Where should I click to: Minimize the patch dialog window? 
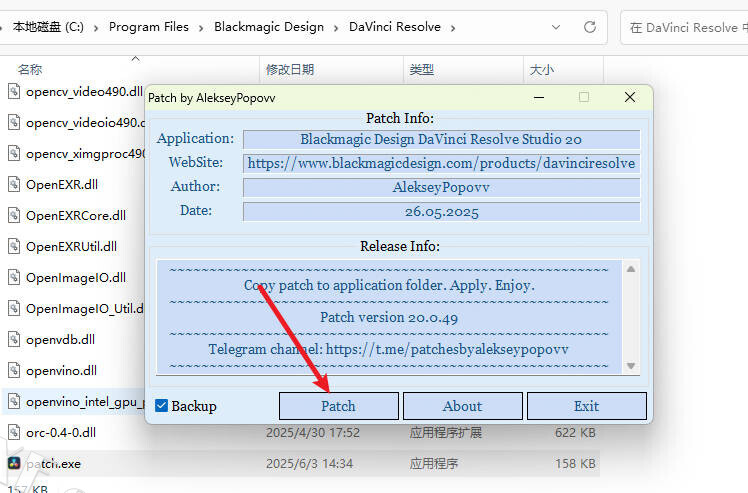[539, 97]
